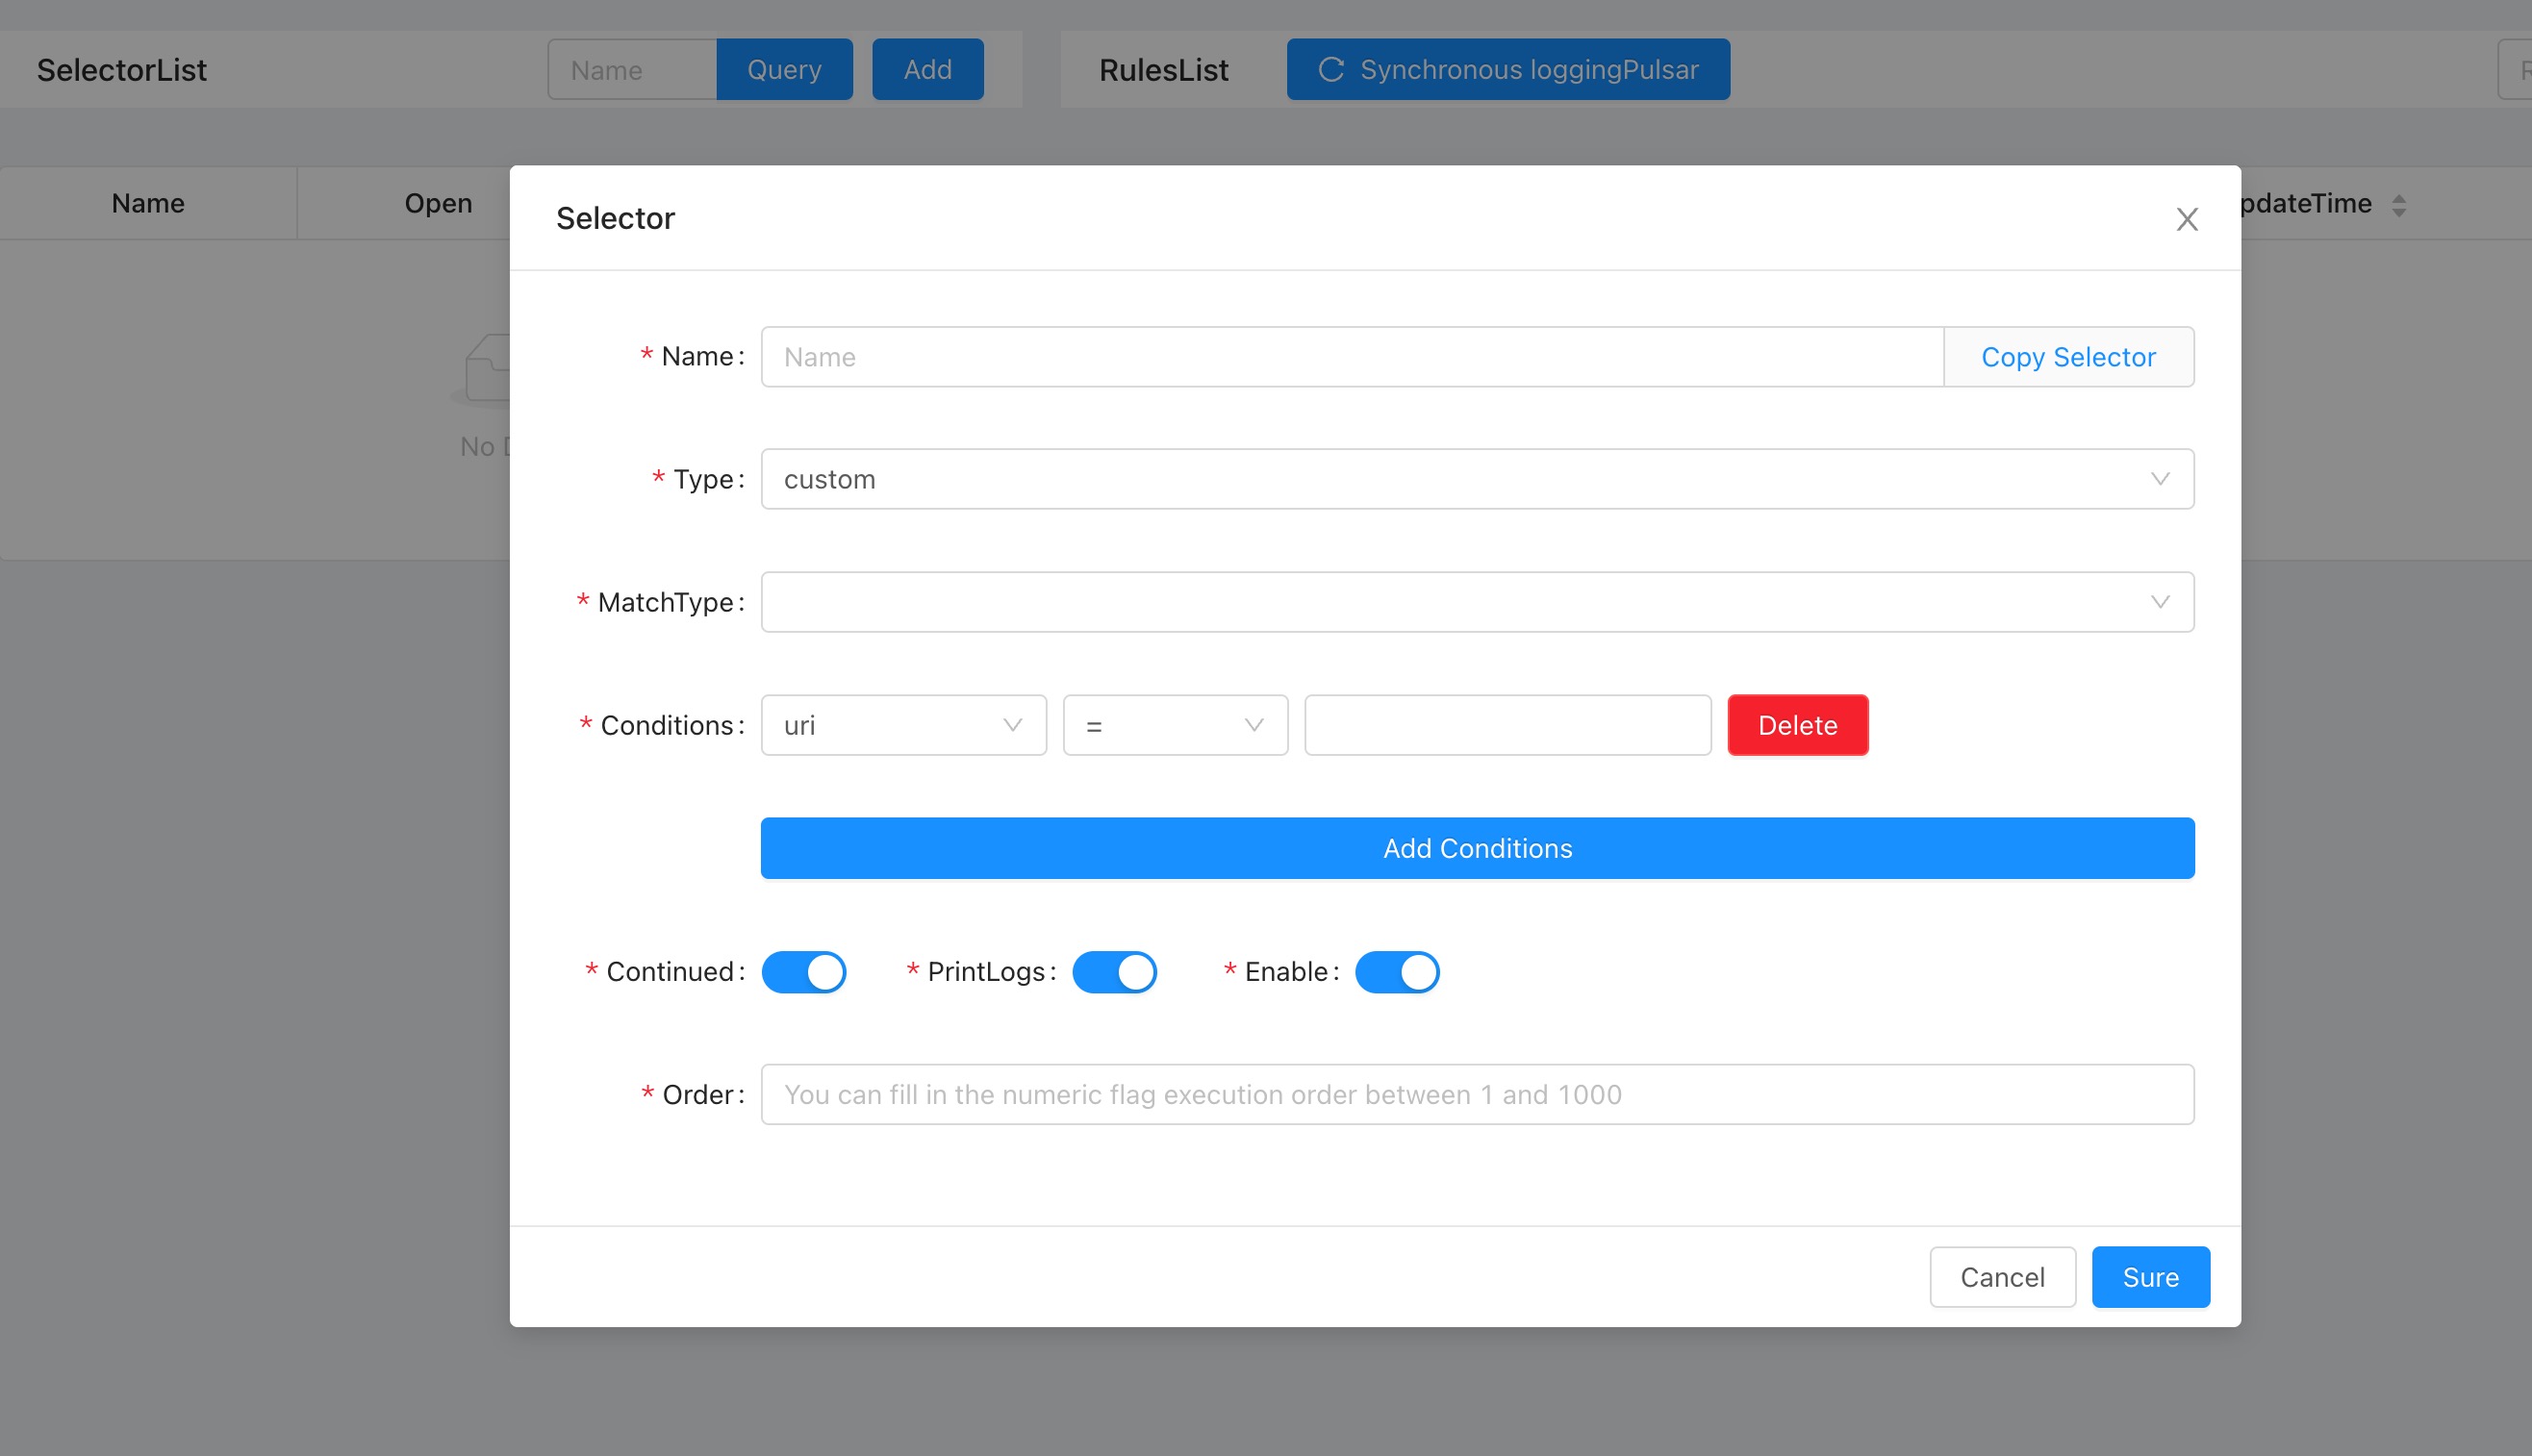Image resolution: width=2532 pixels, height=1456 pixels.
Task: Click the Copy Selector link button
Action: (2067, 357)
